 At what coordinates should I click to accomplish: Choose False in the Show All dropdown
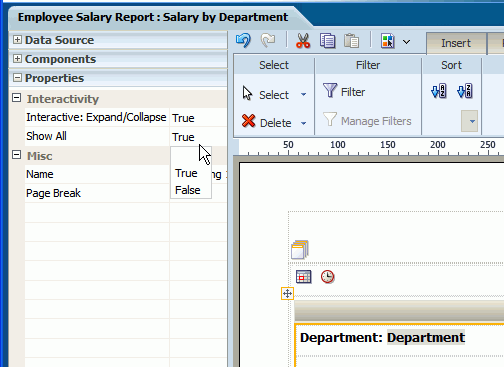point(188,190)
